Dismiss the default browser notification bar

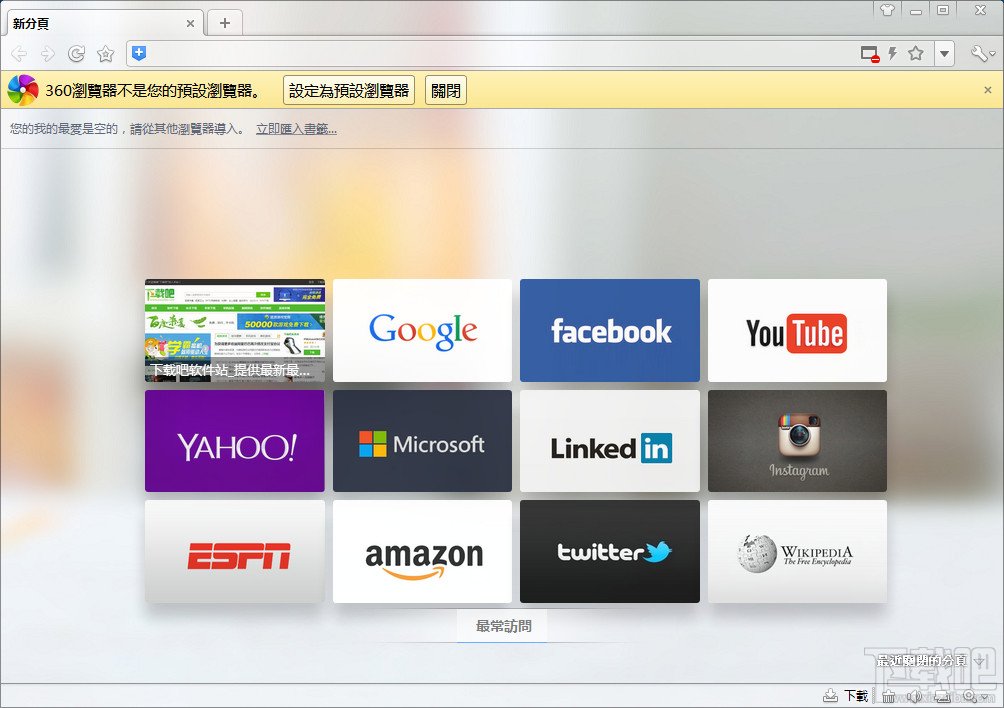[988, 90]
